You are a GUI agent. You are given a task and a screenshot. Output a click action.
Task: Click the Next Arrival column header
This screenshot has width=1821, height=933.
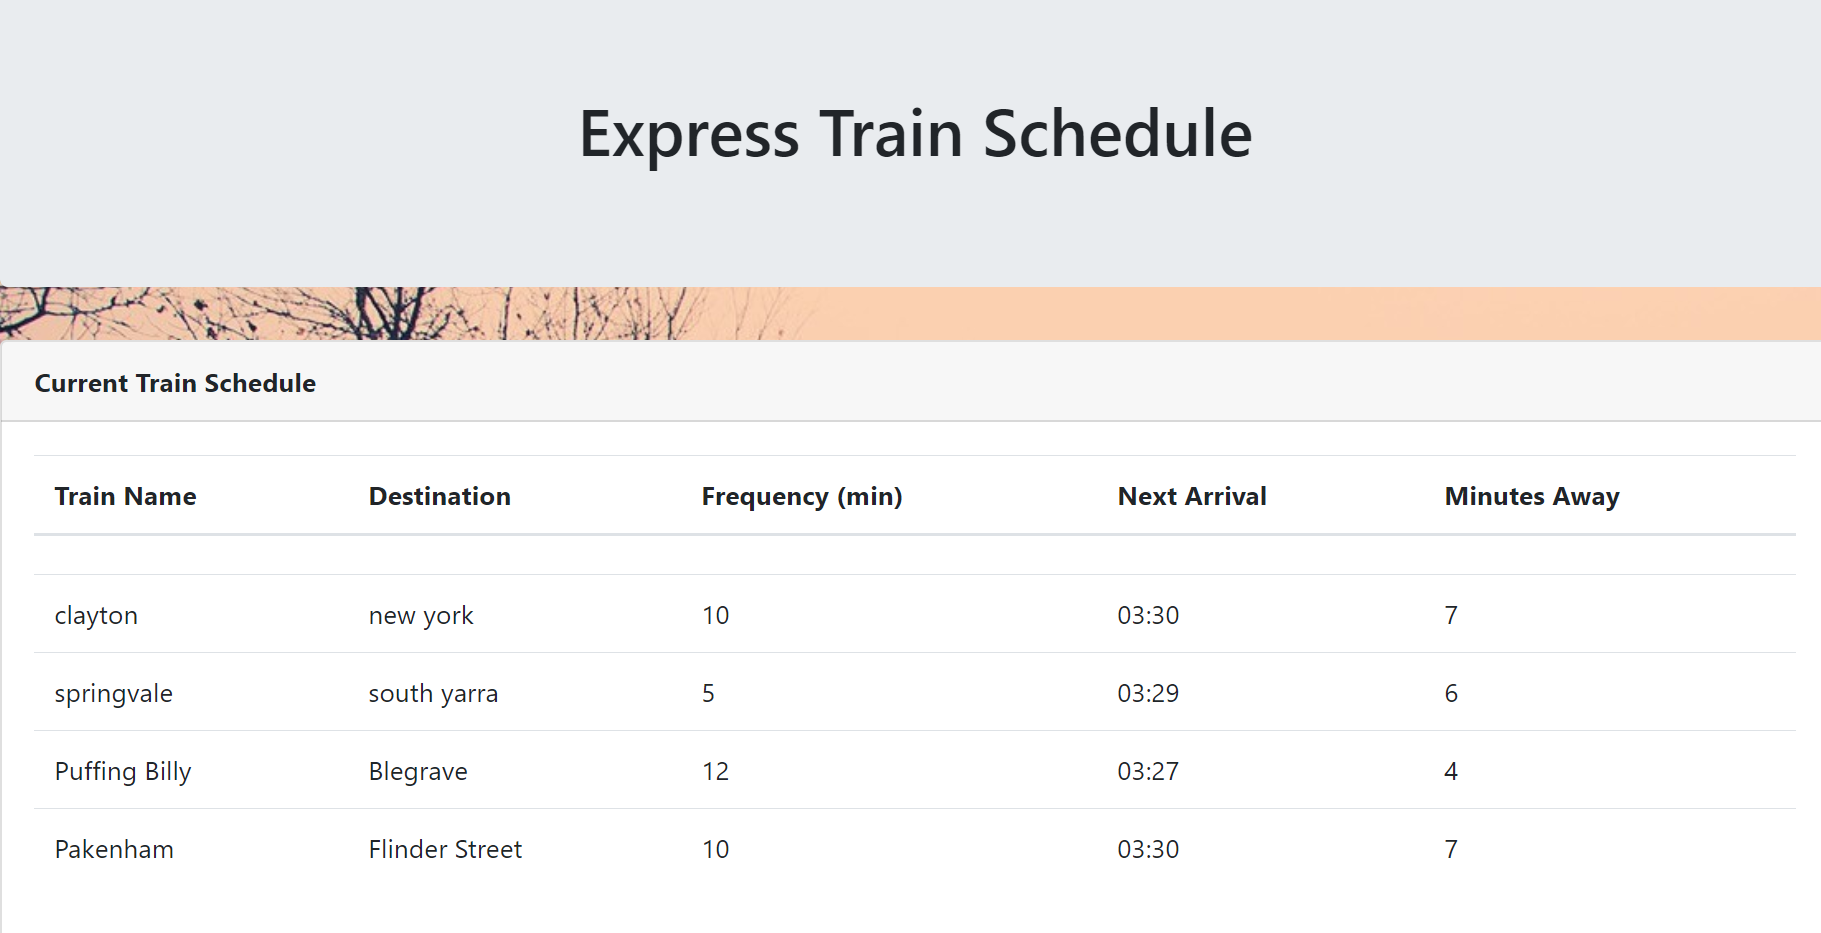[x=1191, y=496]
